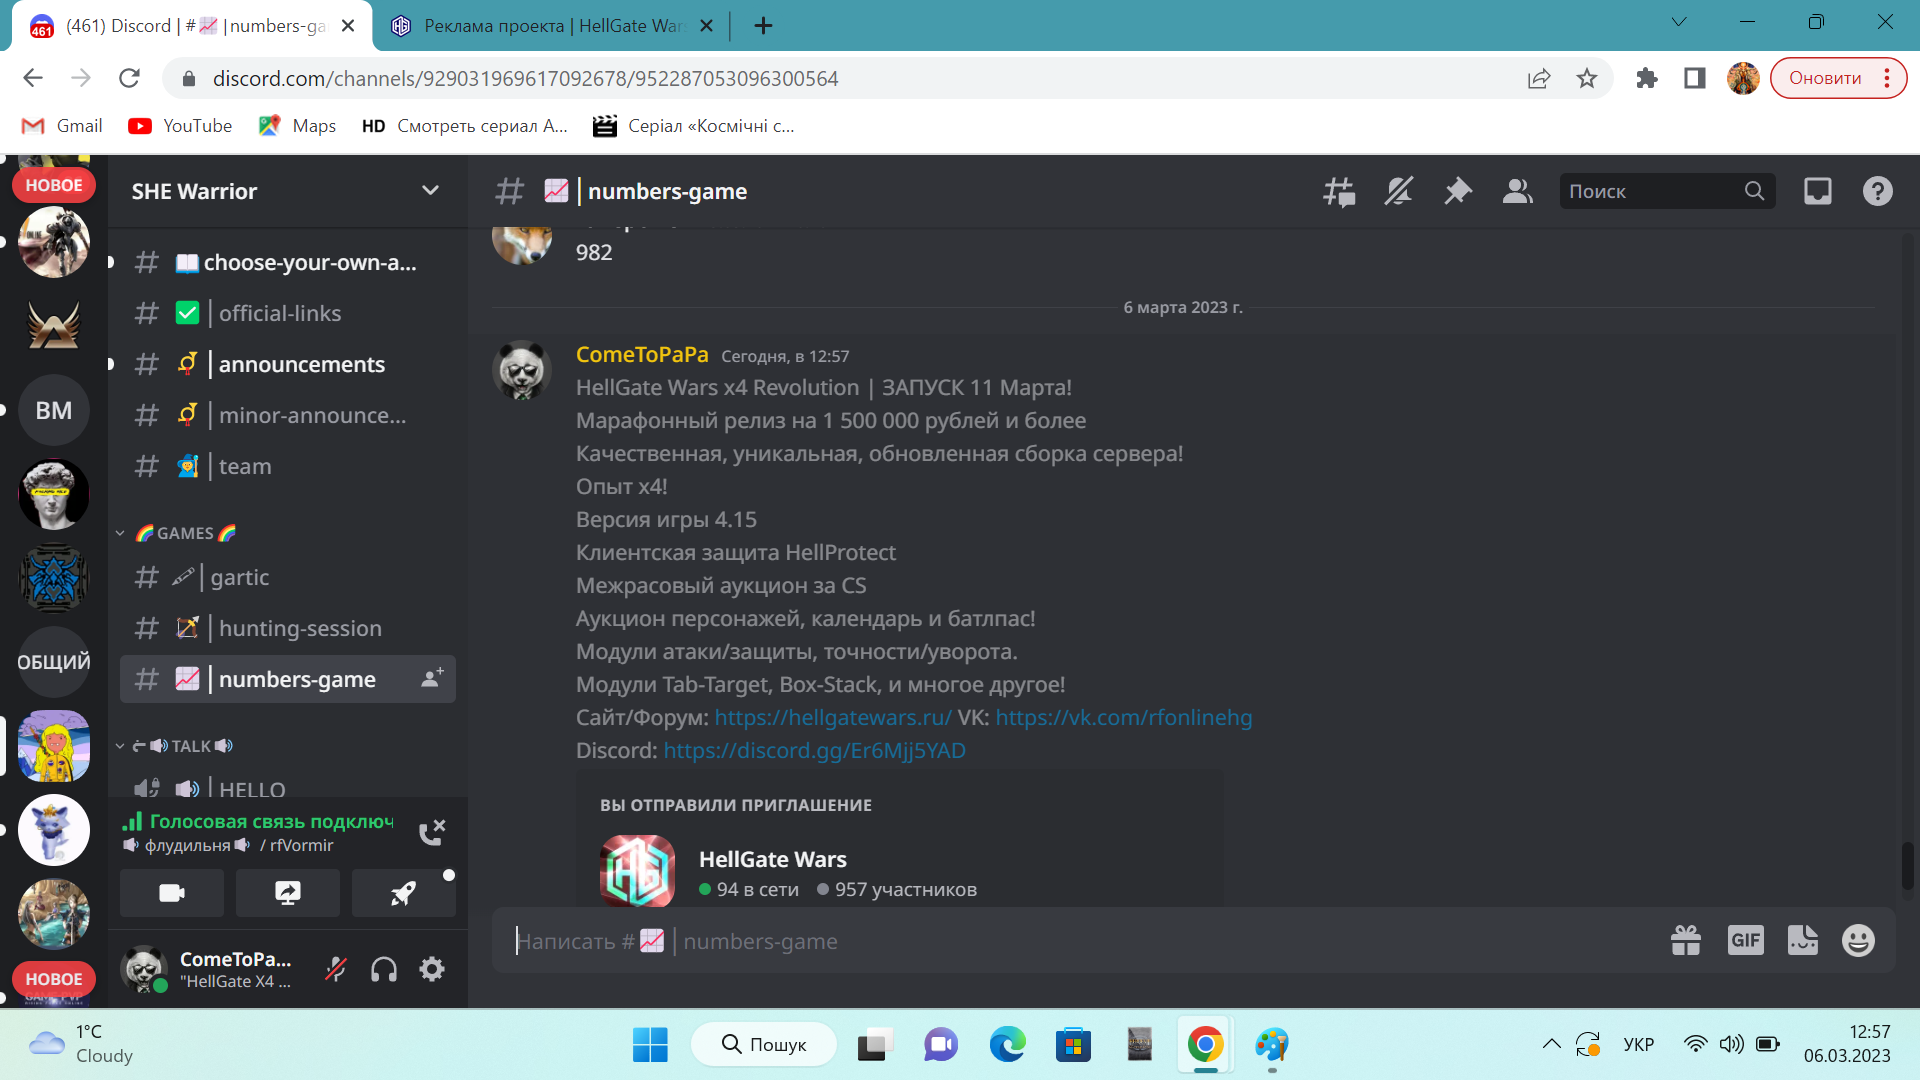1920x1080 pixels.
Task: Open the gartic channel
Action: point(288,577)
